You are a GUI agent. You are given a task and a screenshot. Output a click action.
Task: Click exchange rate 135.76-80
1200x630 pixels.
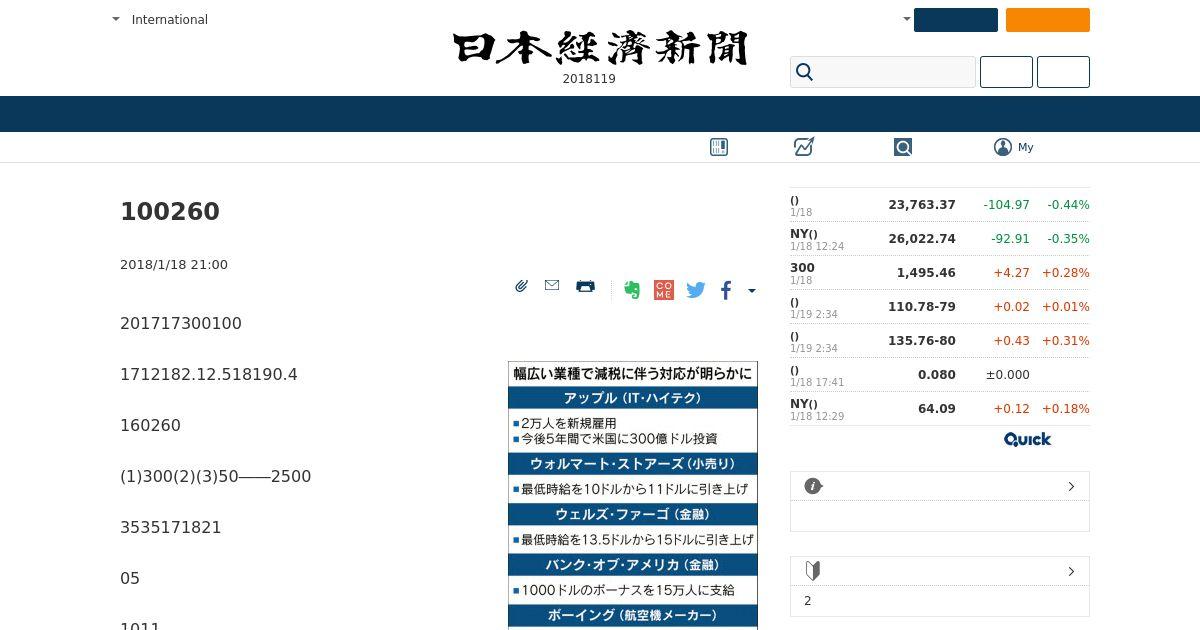point(922,341)
